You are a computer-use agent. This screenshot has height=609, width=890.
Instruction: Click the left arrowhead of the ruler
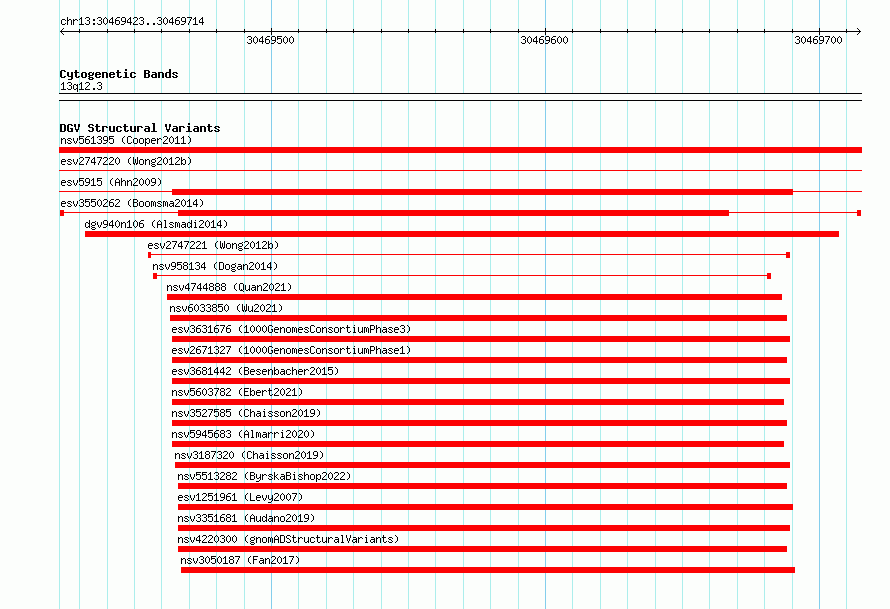click(x=62, y=31)
